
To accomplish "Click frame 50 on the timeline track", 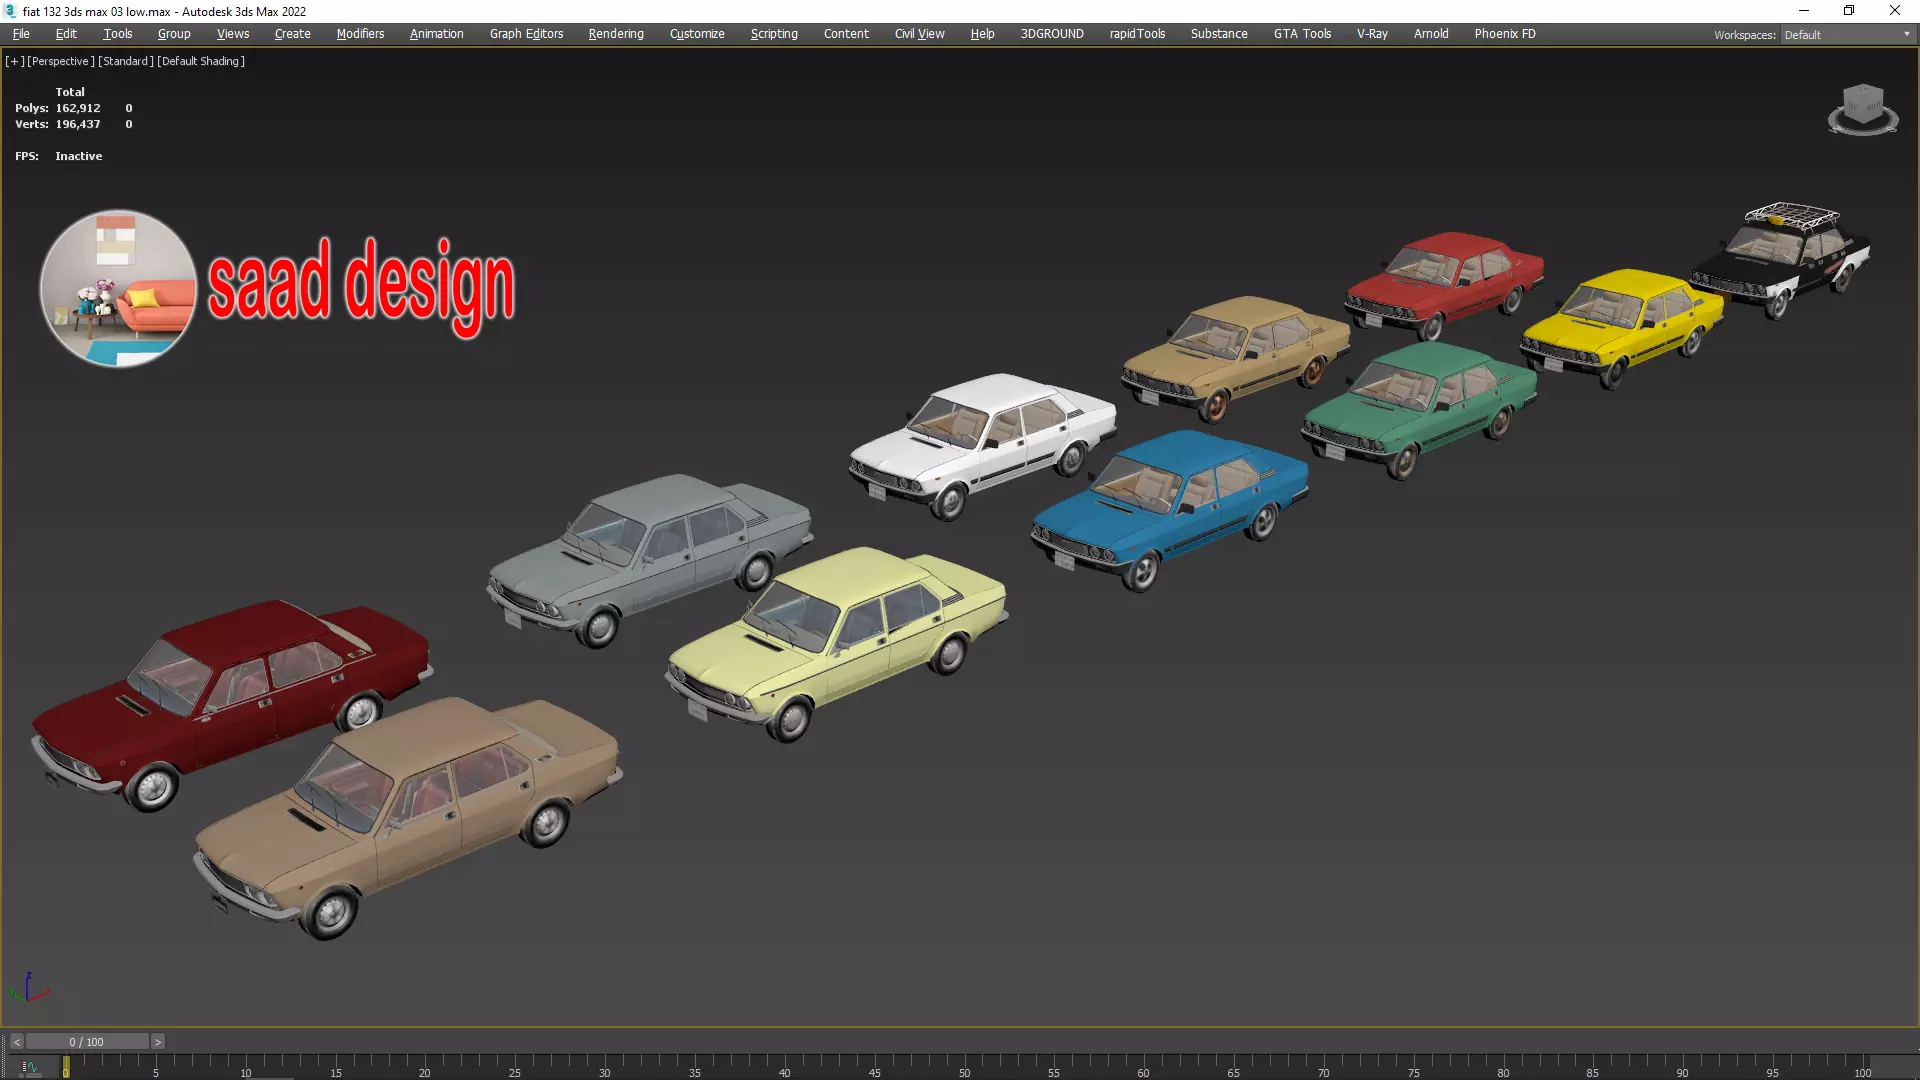I will tap(964, 1066).
